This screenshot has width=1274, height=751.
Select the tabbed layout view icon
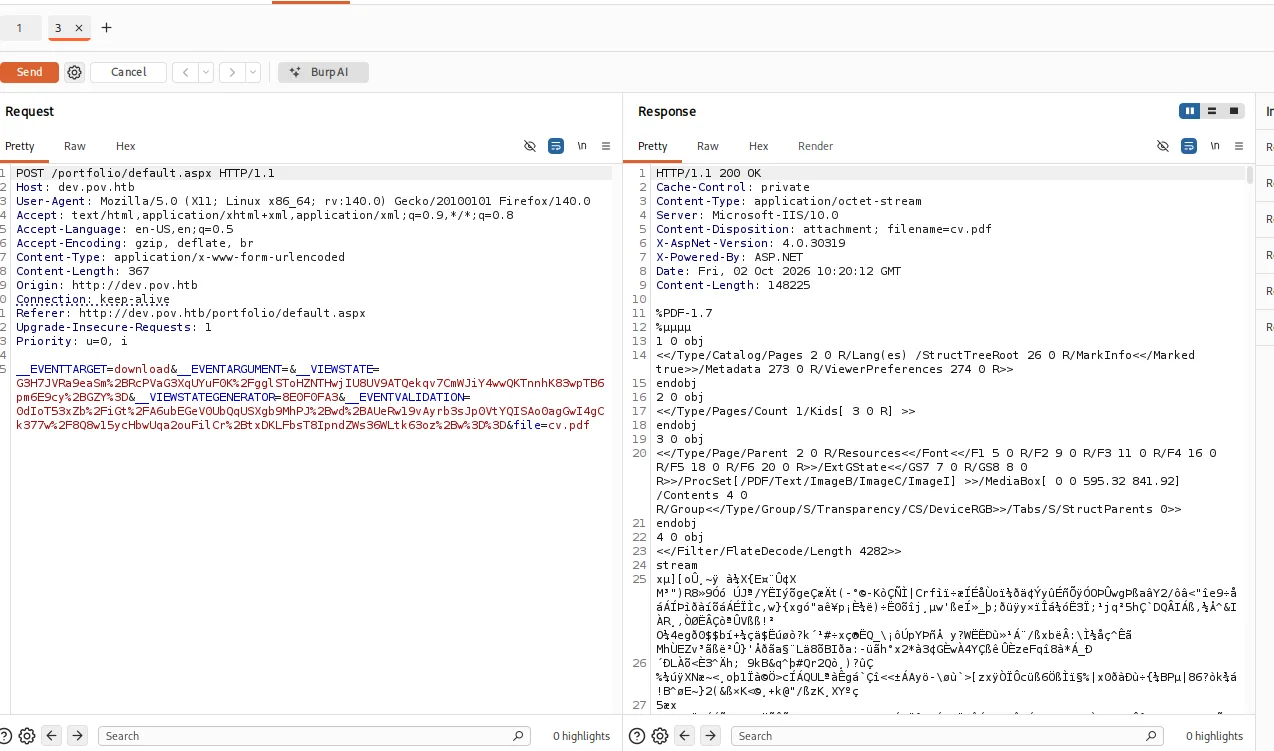[x=1234, y=111]
